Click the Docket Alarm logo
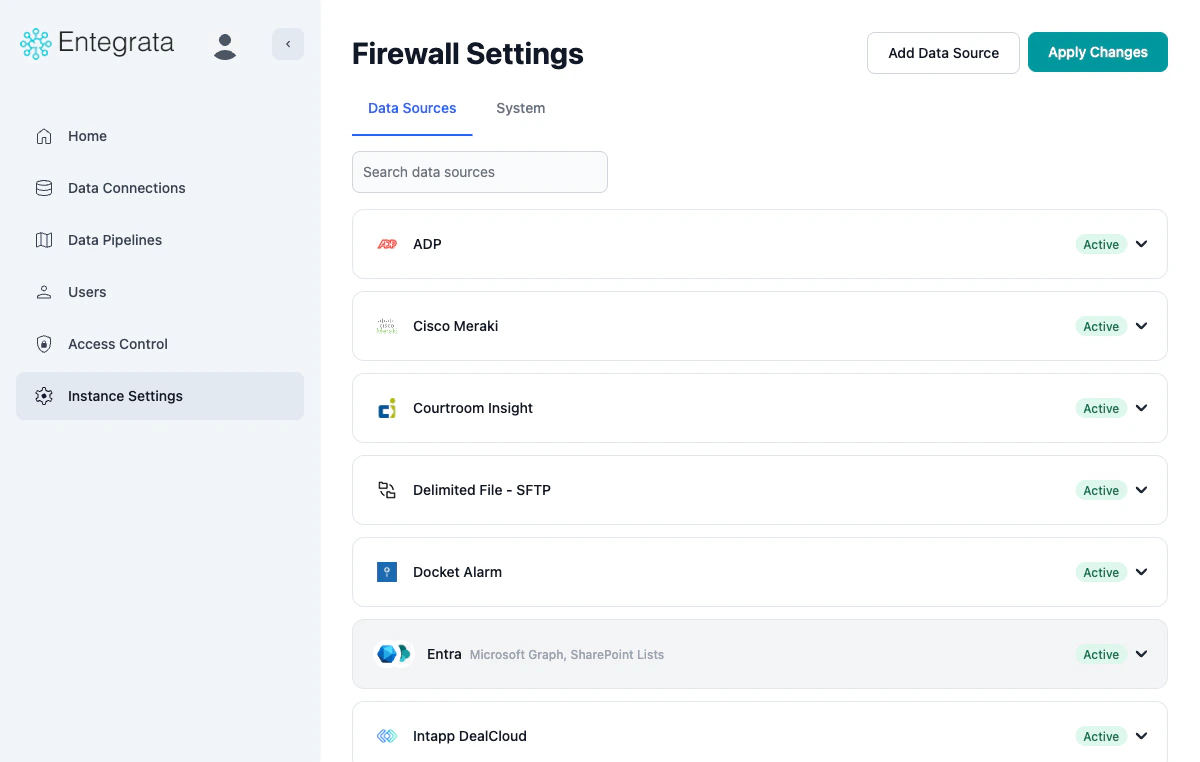 [387, 572]
